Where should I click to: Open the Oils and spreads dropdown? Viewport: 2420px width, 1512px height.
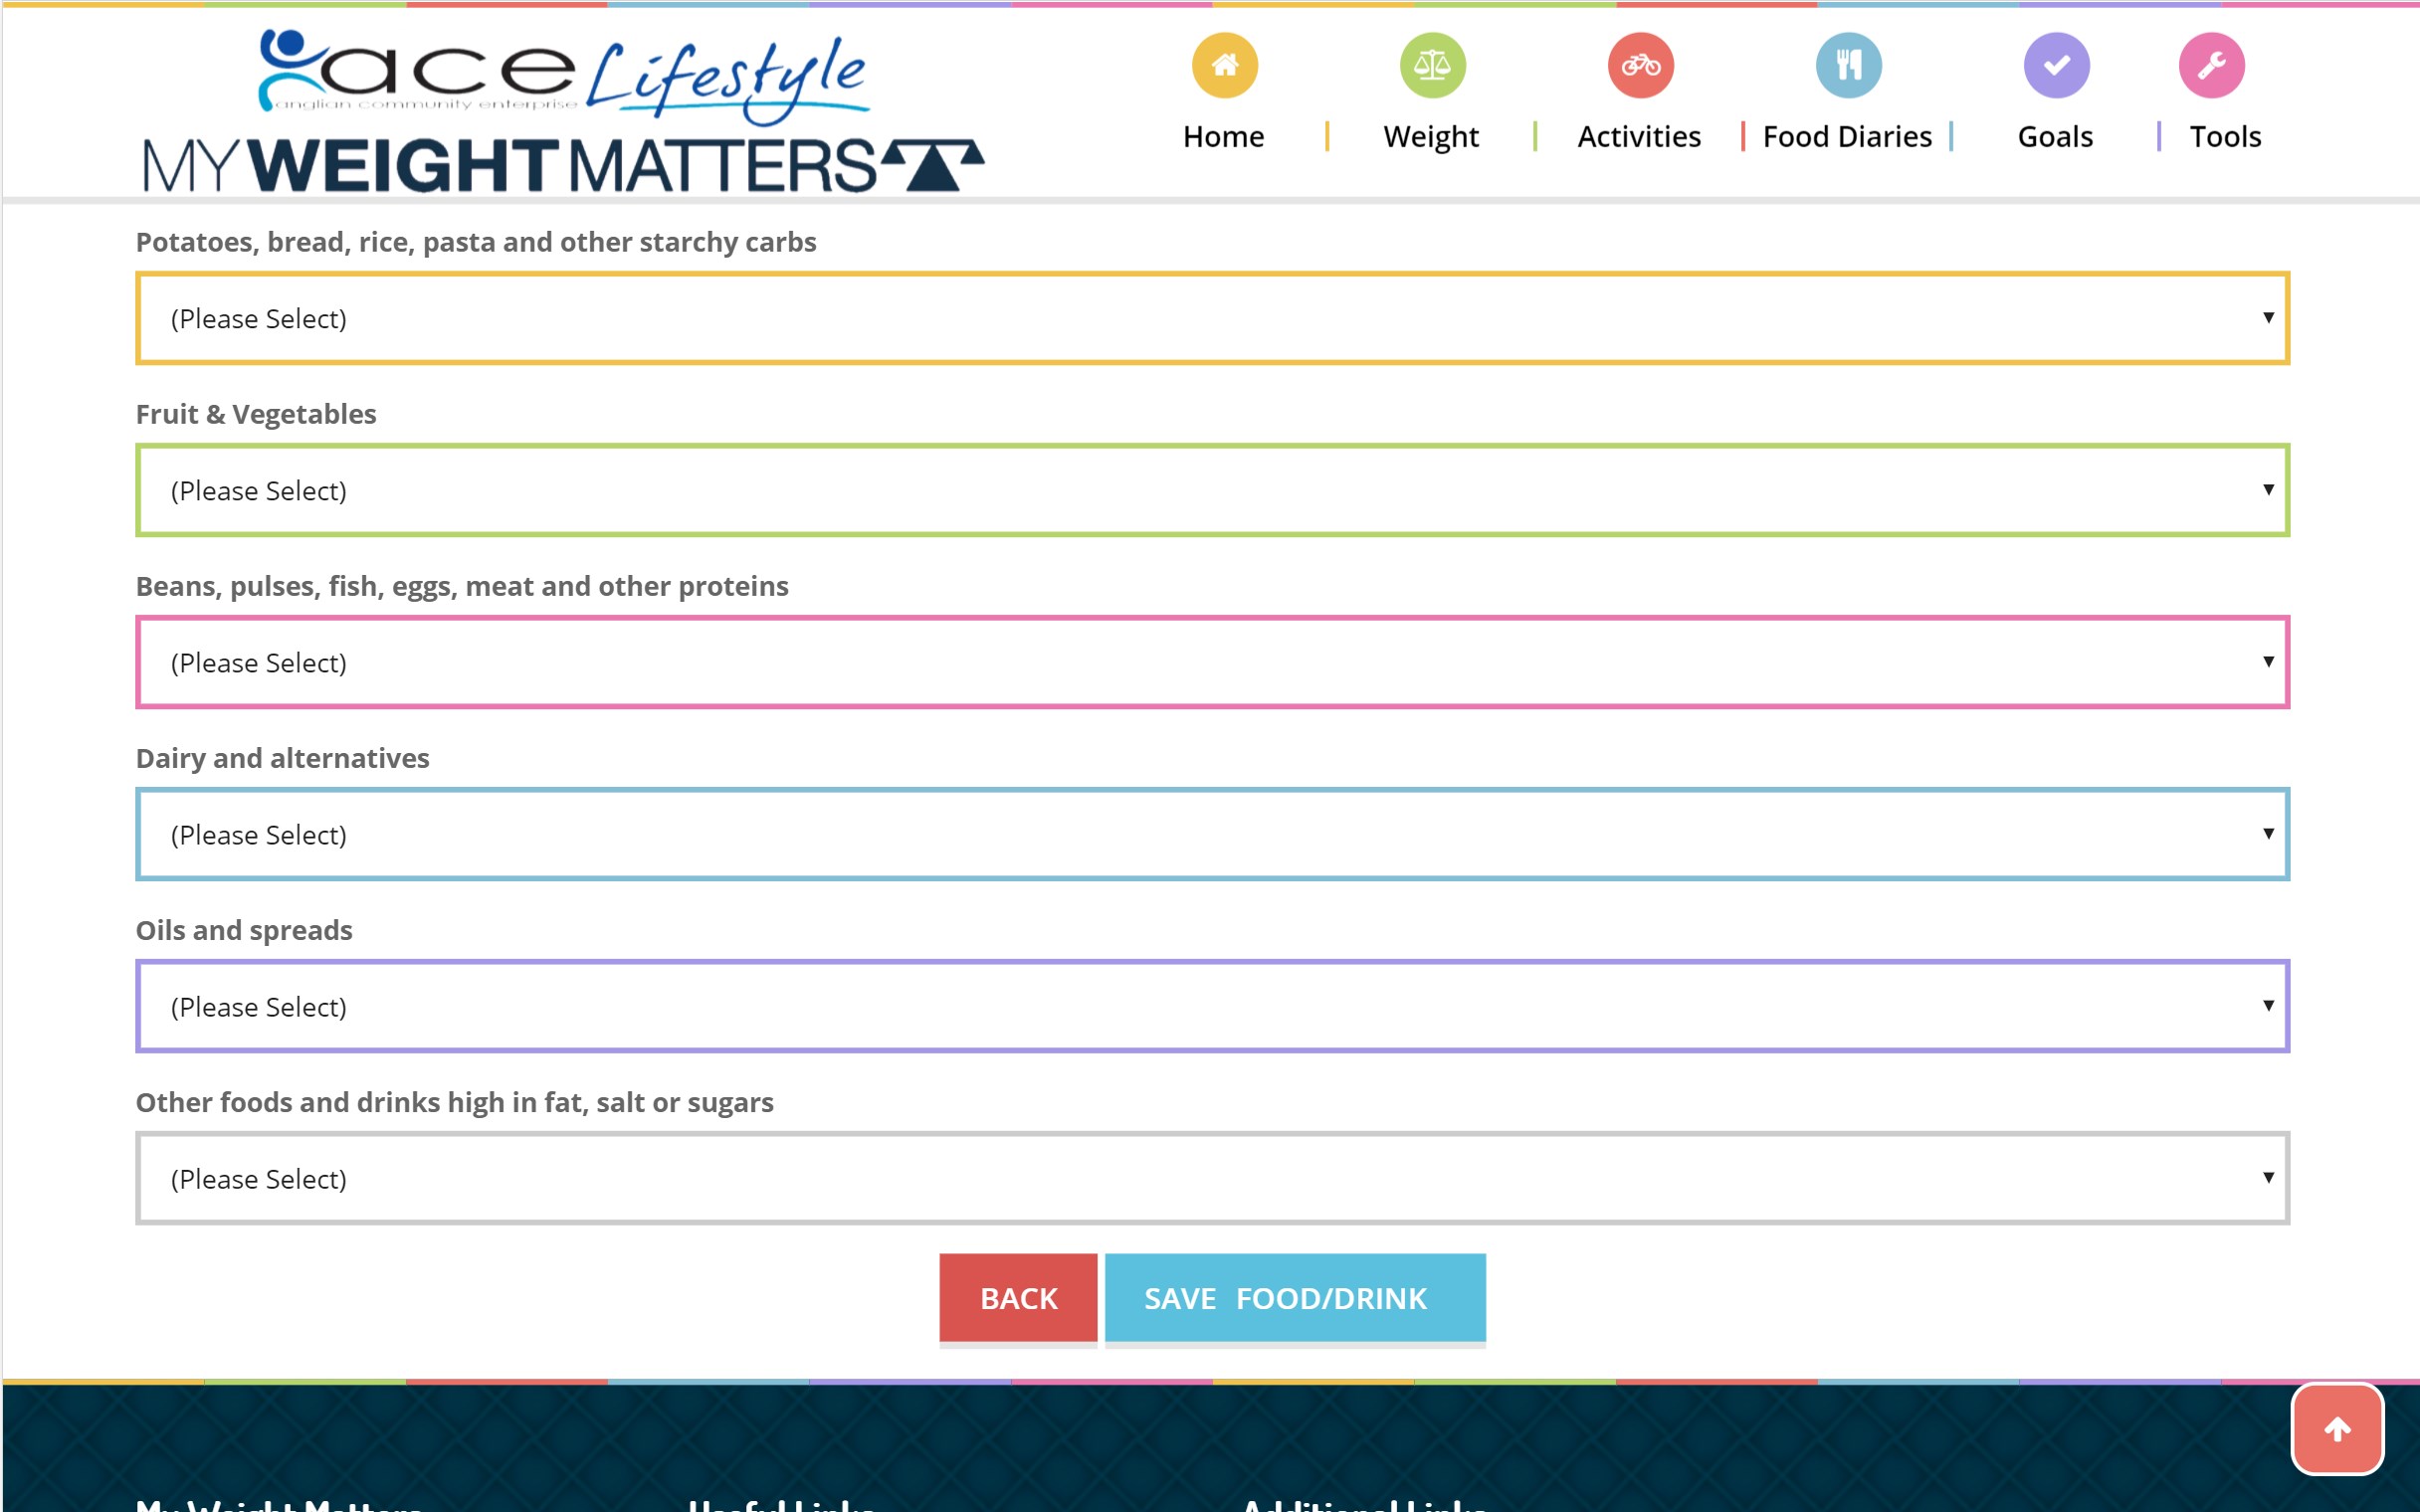coord(1212,1006)
